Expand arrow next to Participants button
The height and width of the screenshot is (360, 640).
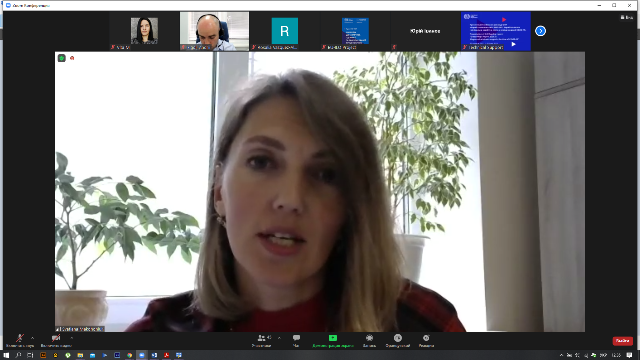(279, 338)
